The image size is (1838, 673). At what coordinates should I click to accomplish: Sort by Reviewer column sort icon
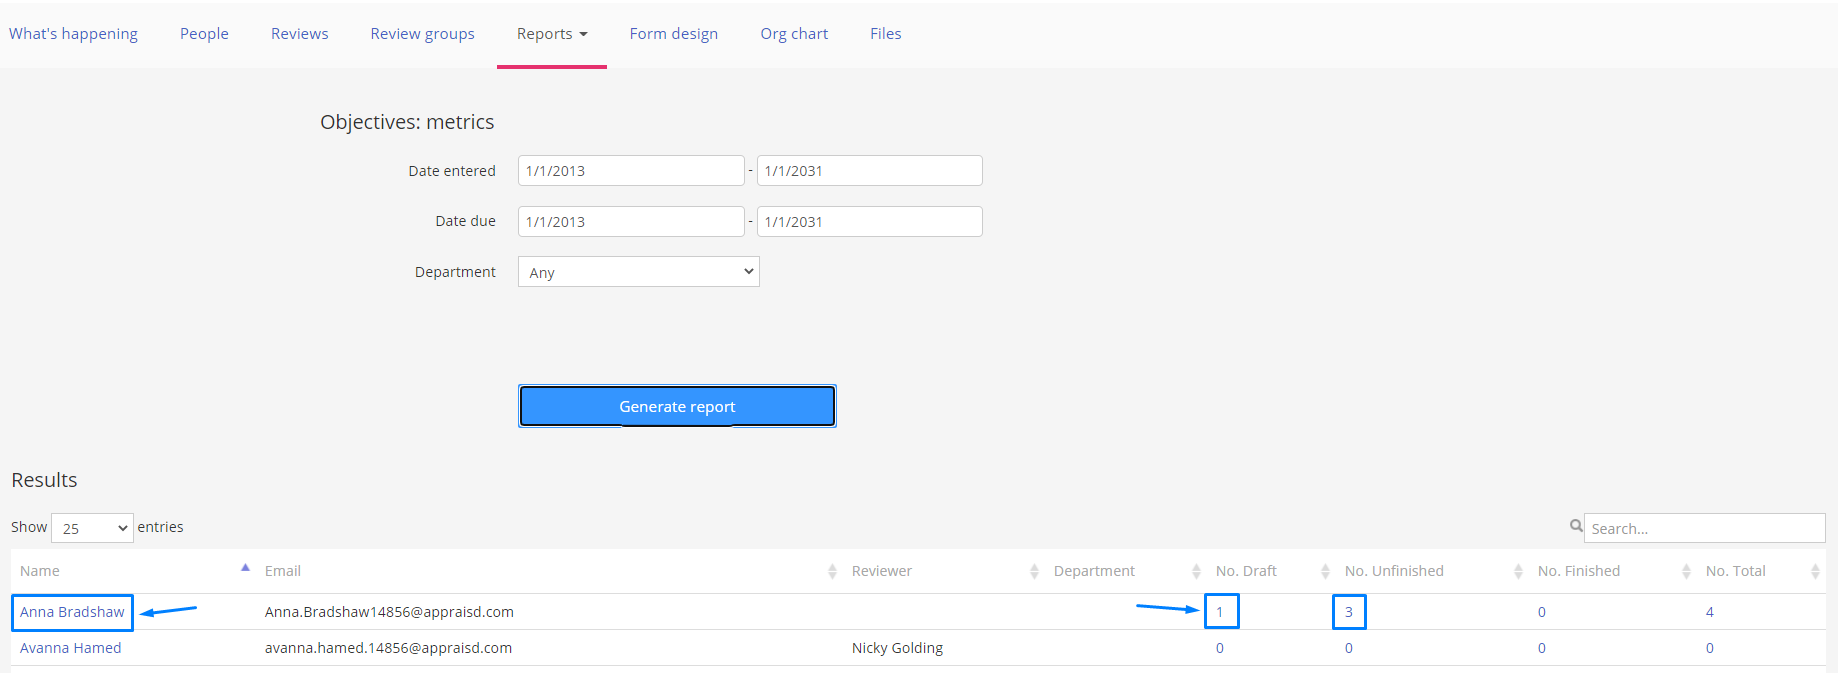[x=1034, y=571]
